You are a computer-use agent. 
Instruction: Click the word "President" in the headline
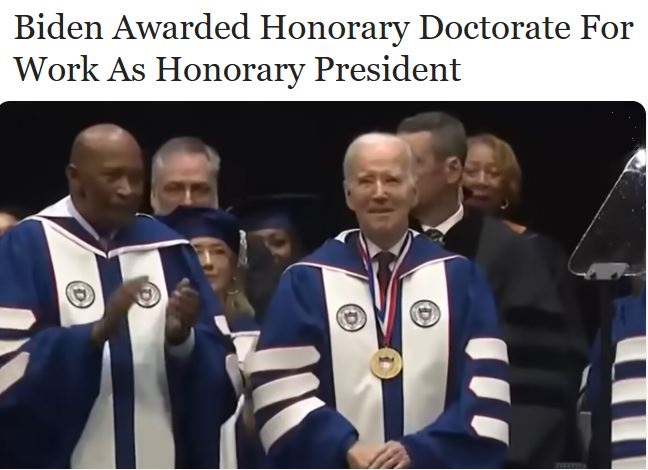(x=387, y=69)
